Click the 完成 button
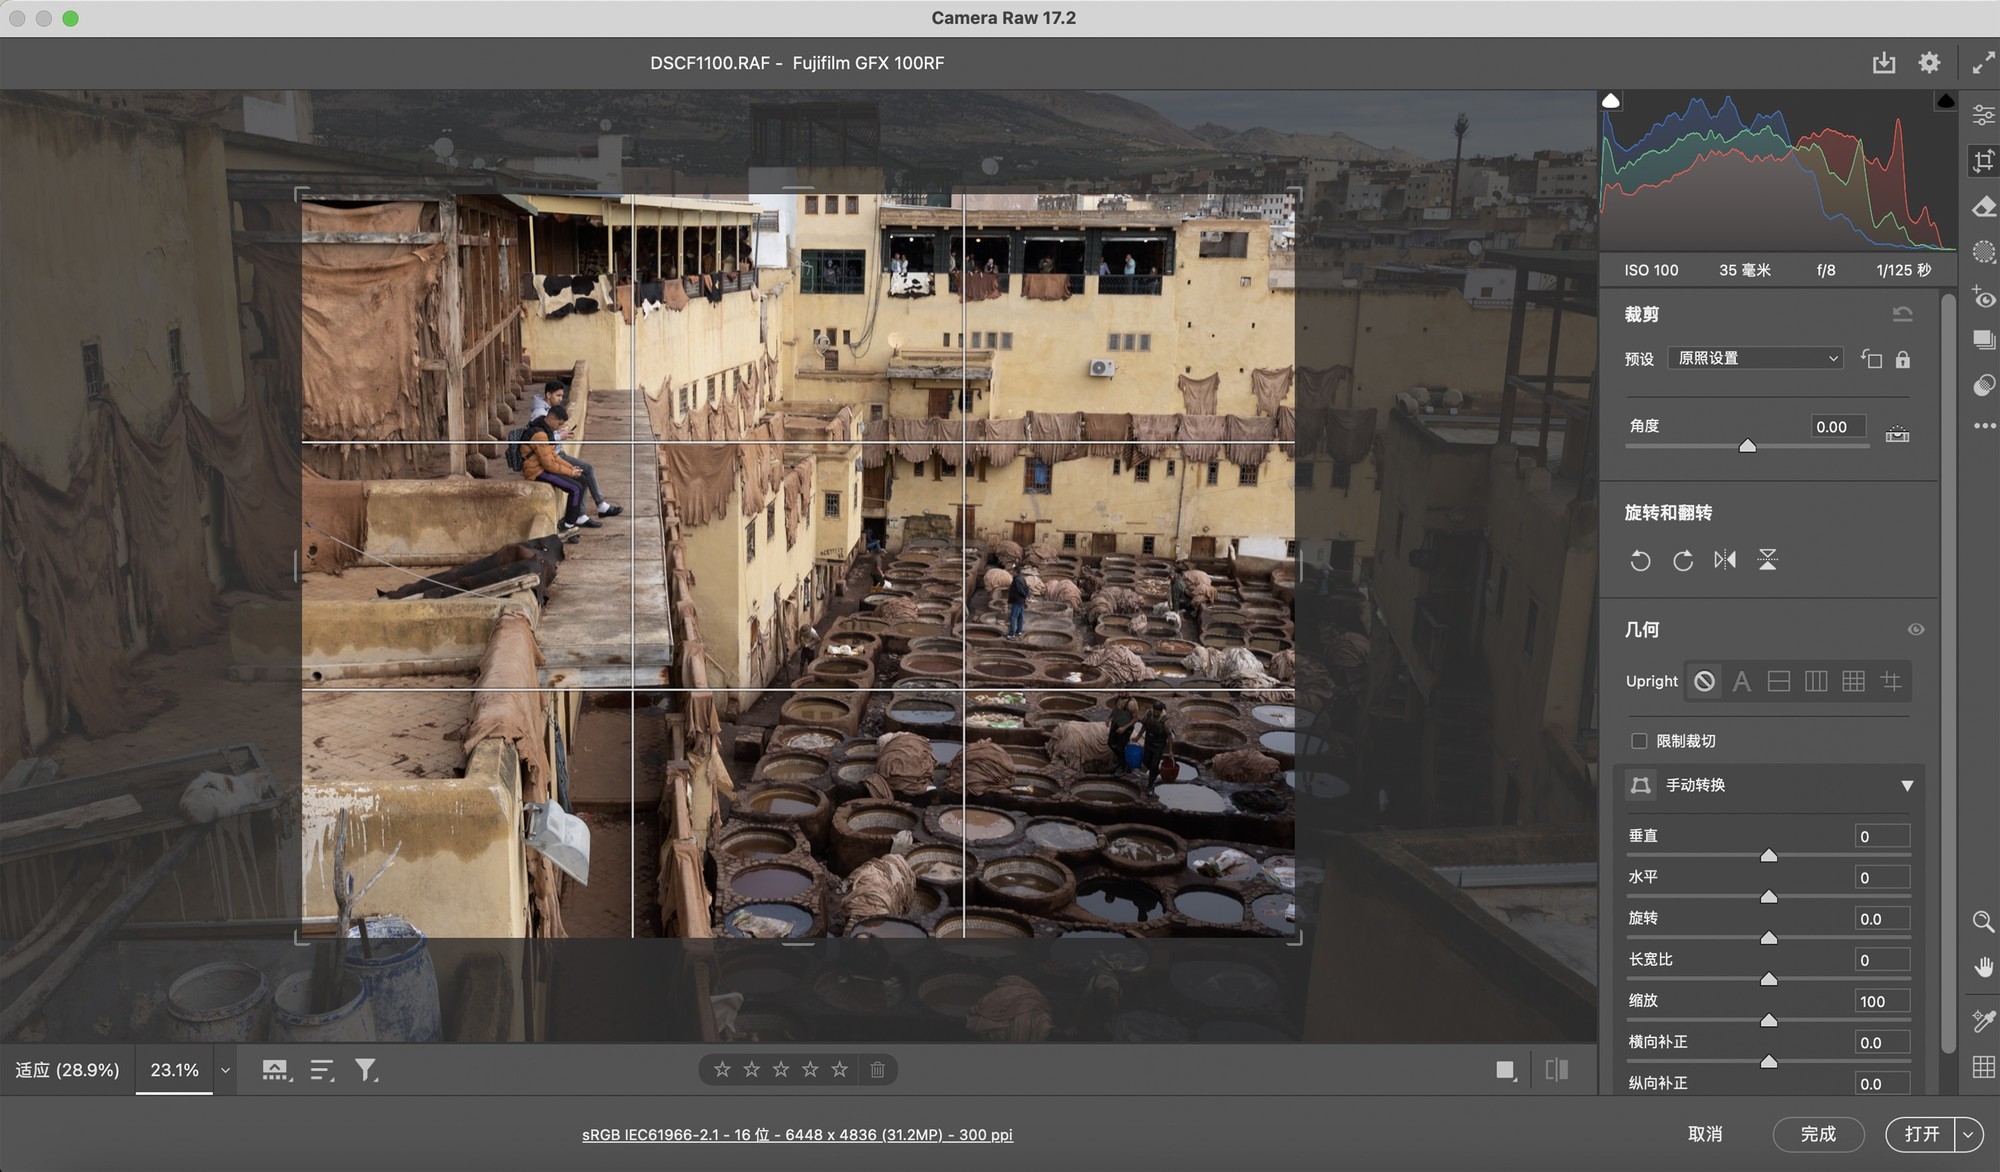The image size is (2000, 1172). (x=1817, y=1134)
